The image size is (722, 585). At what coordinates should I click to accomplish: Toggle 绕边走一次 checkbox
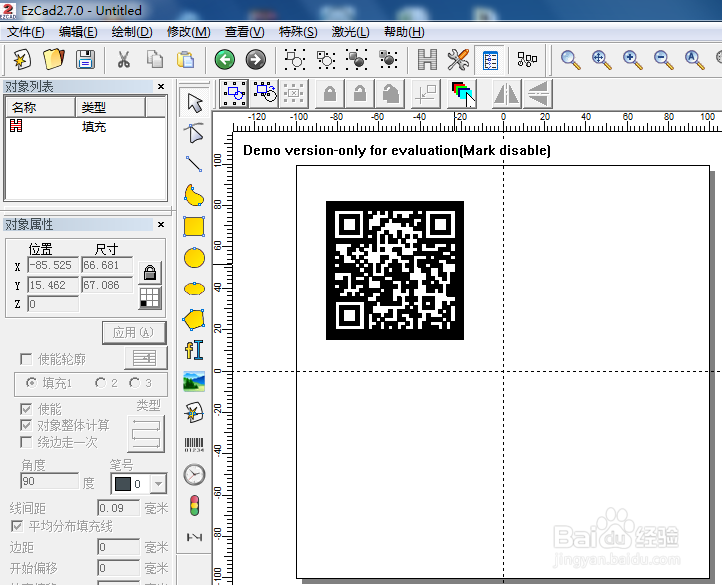coord(26,443)
